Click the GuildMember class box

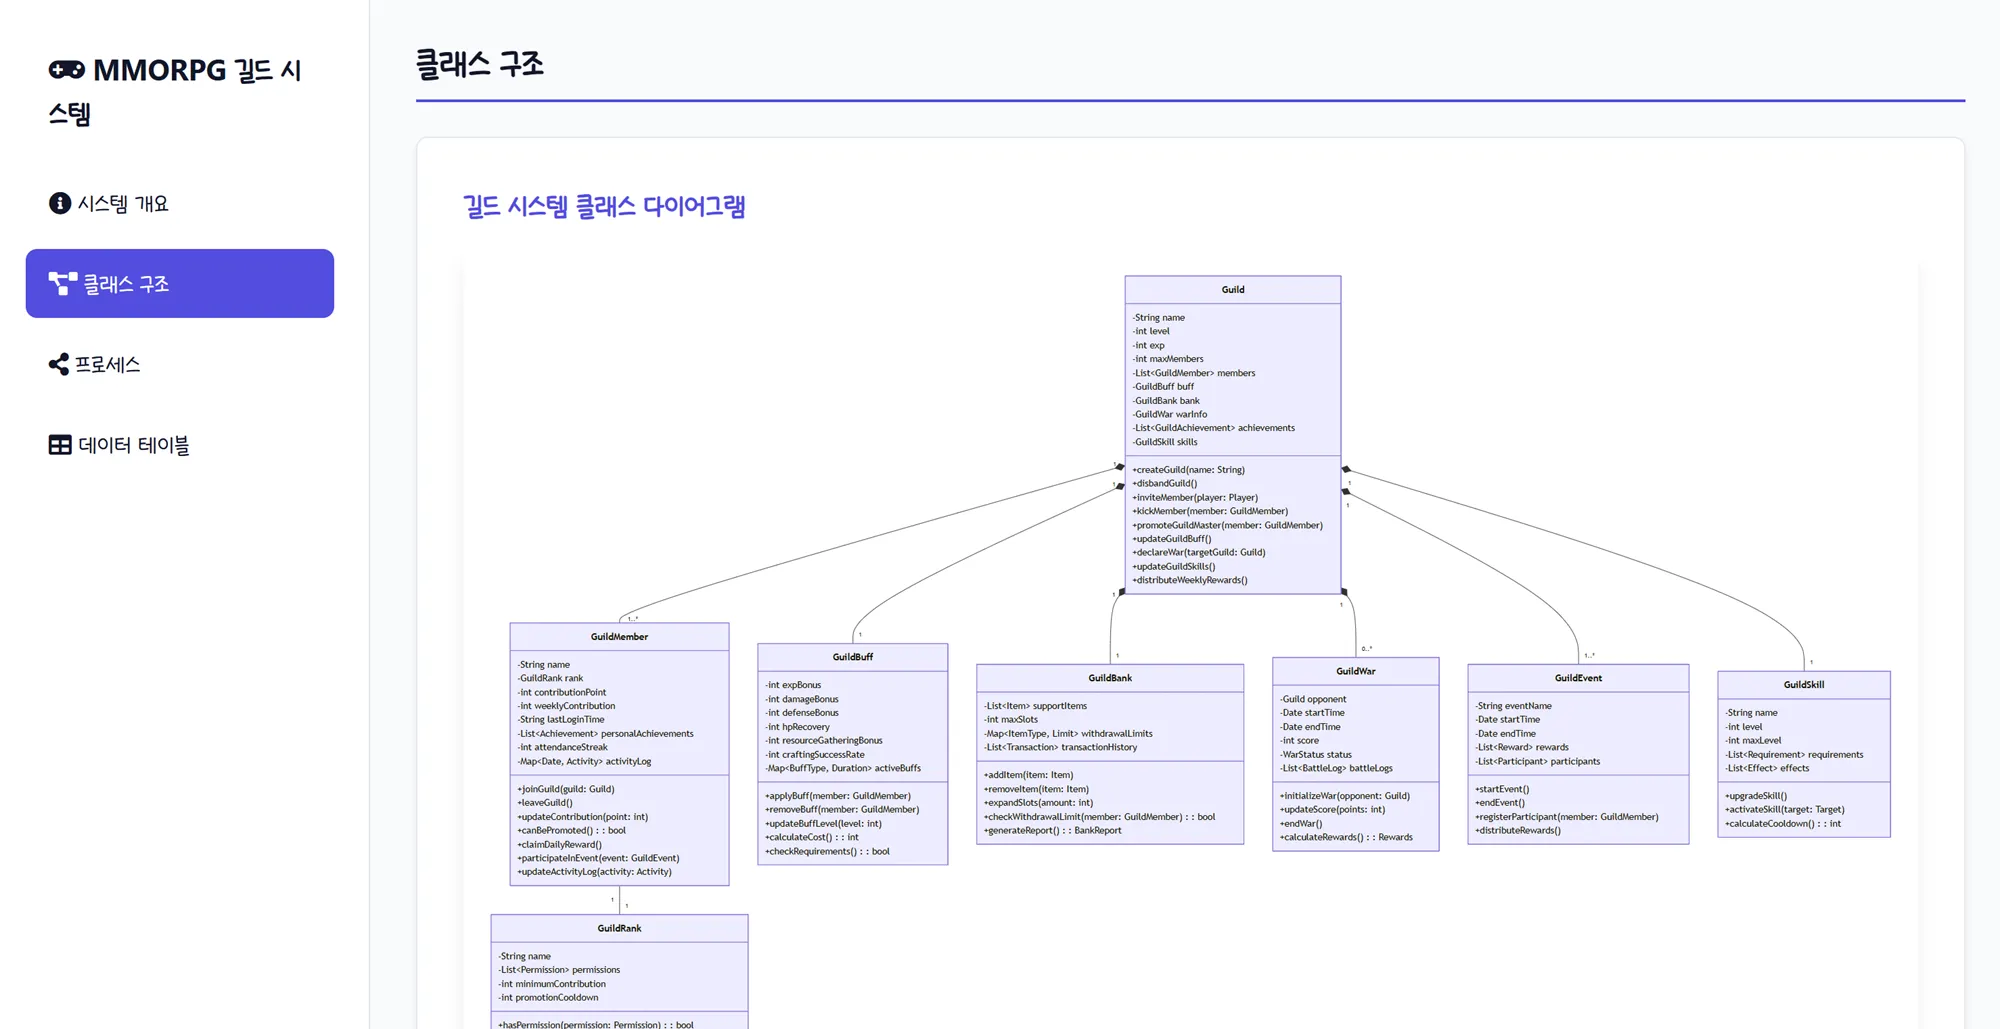coord(619,750)
